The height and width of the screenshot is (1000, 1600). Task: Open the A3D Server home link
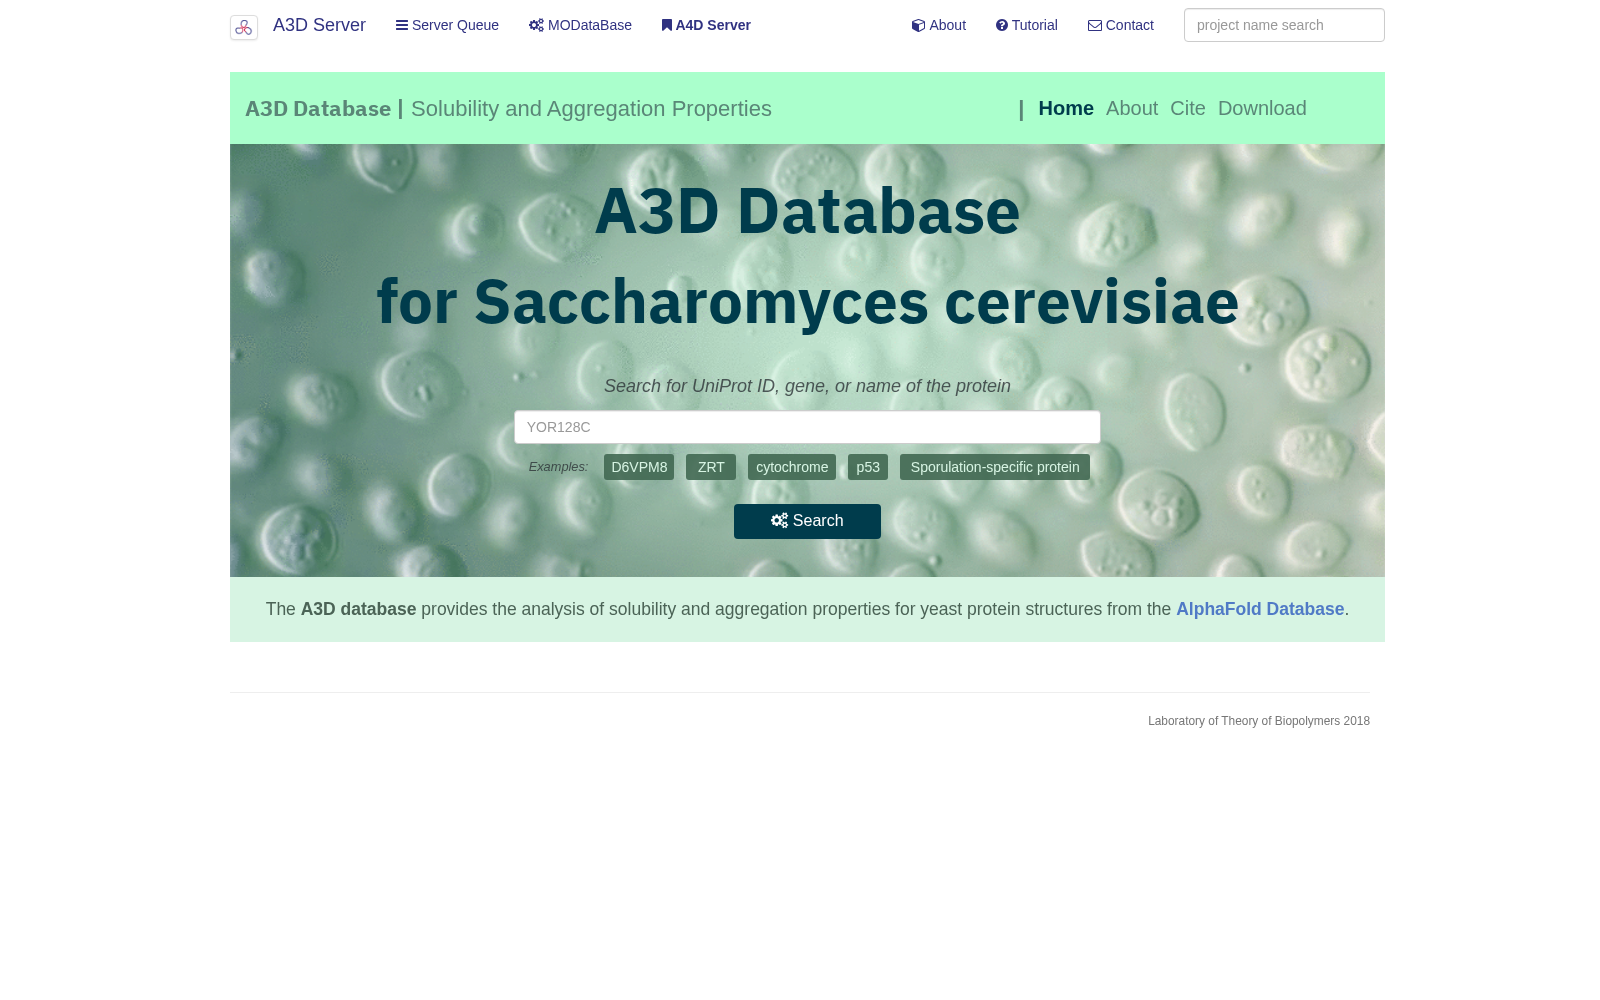(x=319, y=25)
